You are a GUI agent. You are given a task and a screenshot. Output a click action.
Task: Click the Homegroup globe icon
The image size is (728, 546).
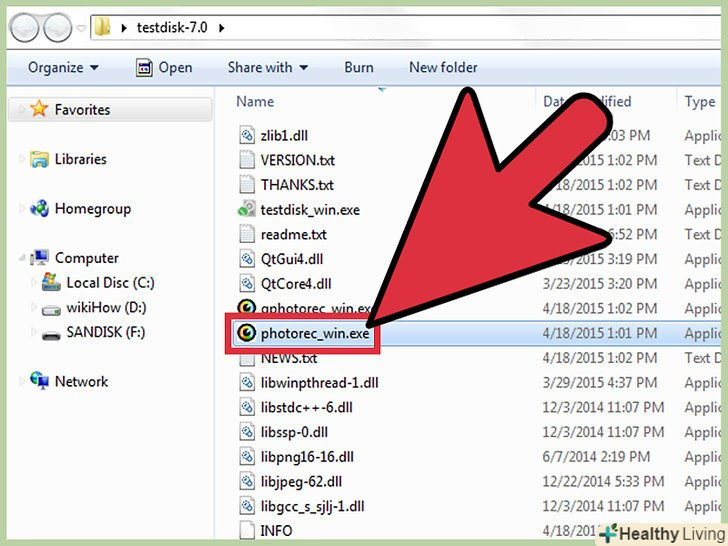pos(39,208)
